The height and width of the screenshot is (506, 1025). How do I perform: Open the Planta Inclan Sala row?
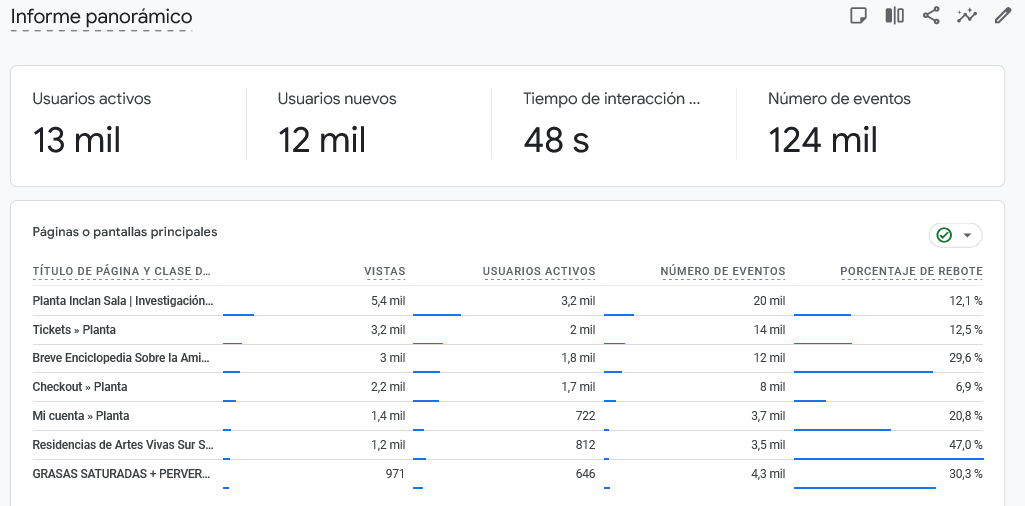(x=123, y=301)
